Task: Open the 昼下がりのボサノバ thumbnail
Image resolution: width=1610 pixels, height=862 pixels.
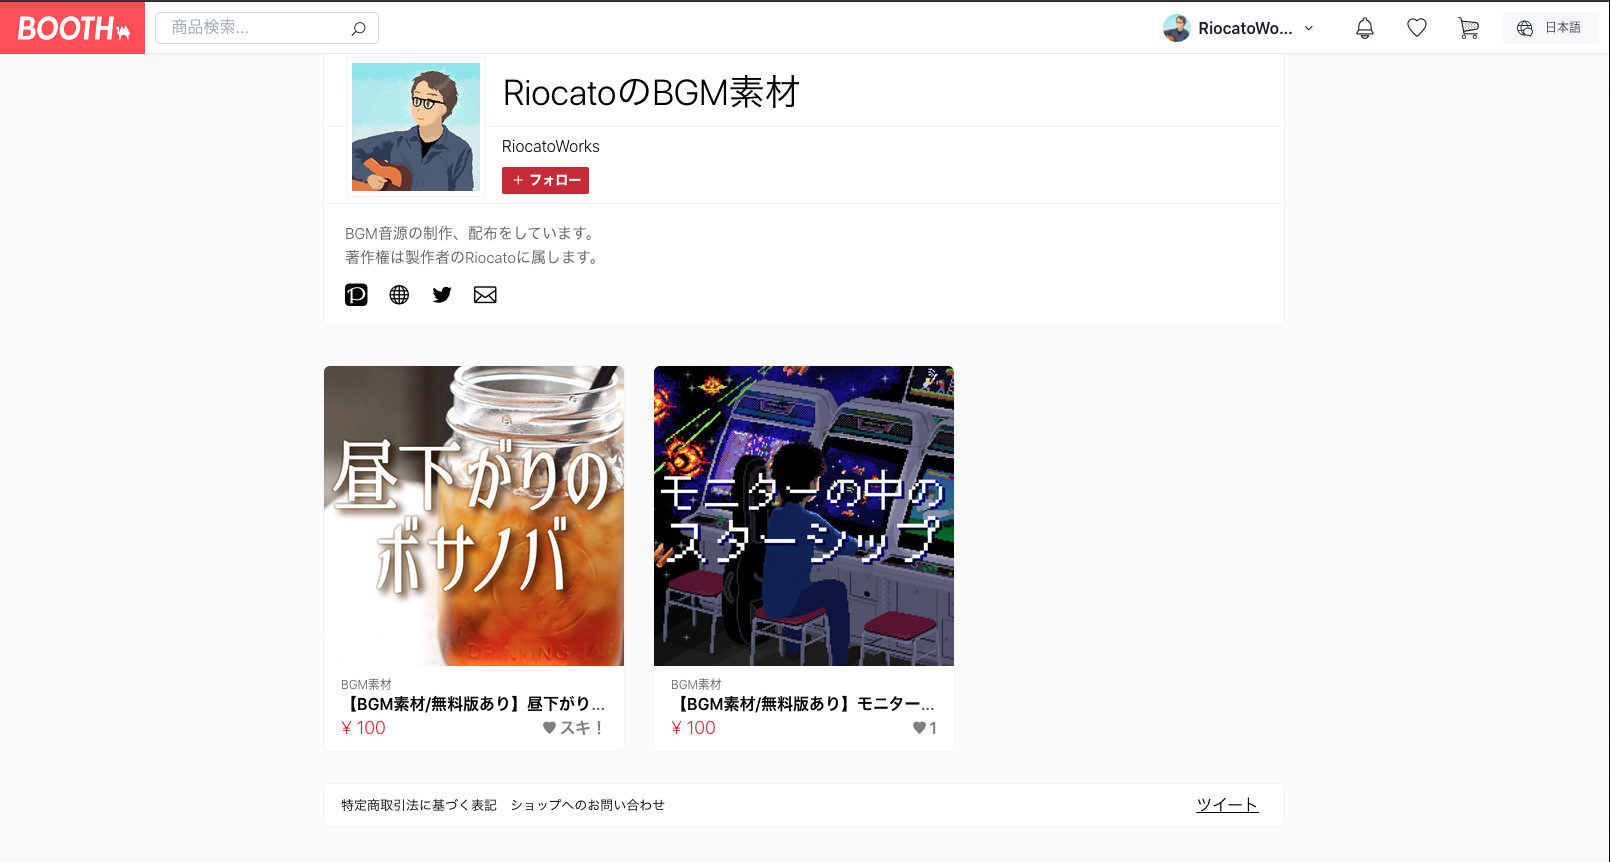Action: tap(474, 516)
